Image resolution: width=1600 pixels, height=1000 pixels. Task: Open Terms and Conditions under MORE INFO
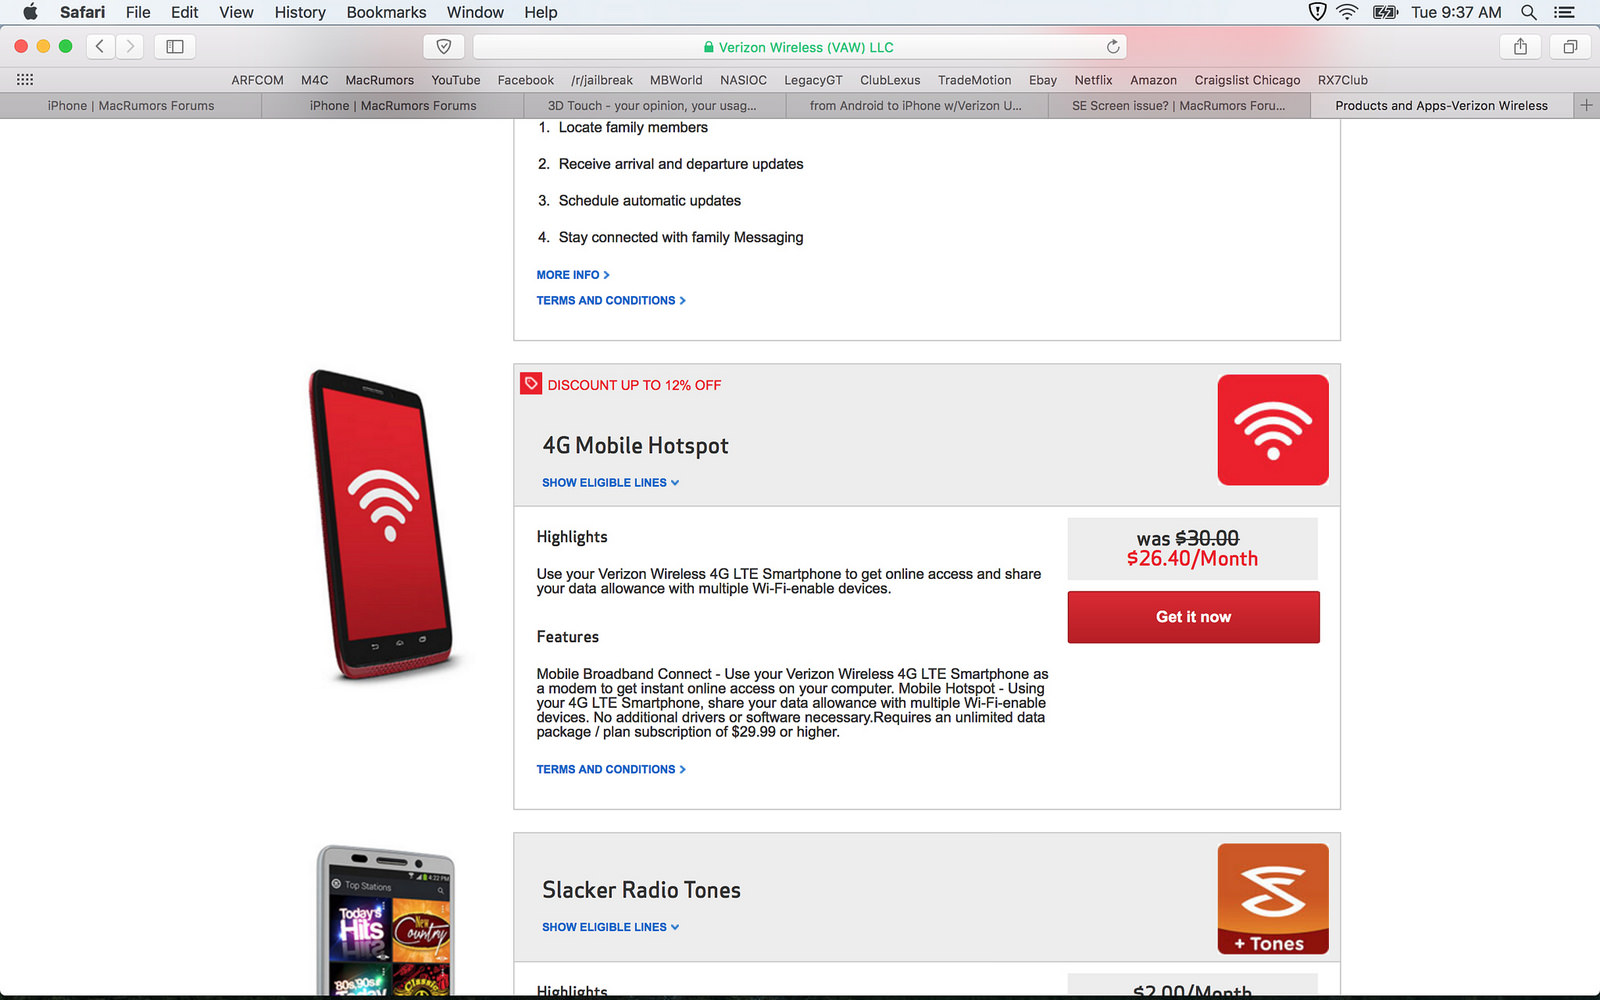tap(611, 300)
